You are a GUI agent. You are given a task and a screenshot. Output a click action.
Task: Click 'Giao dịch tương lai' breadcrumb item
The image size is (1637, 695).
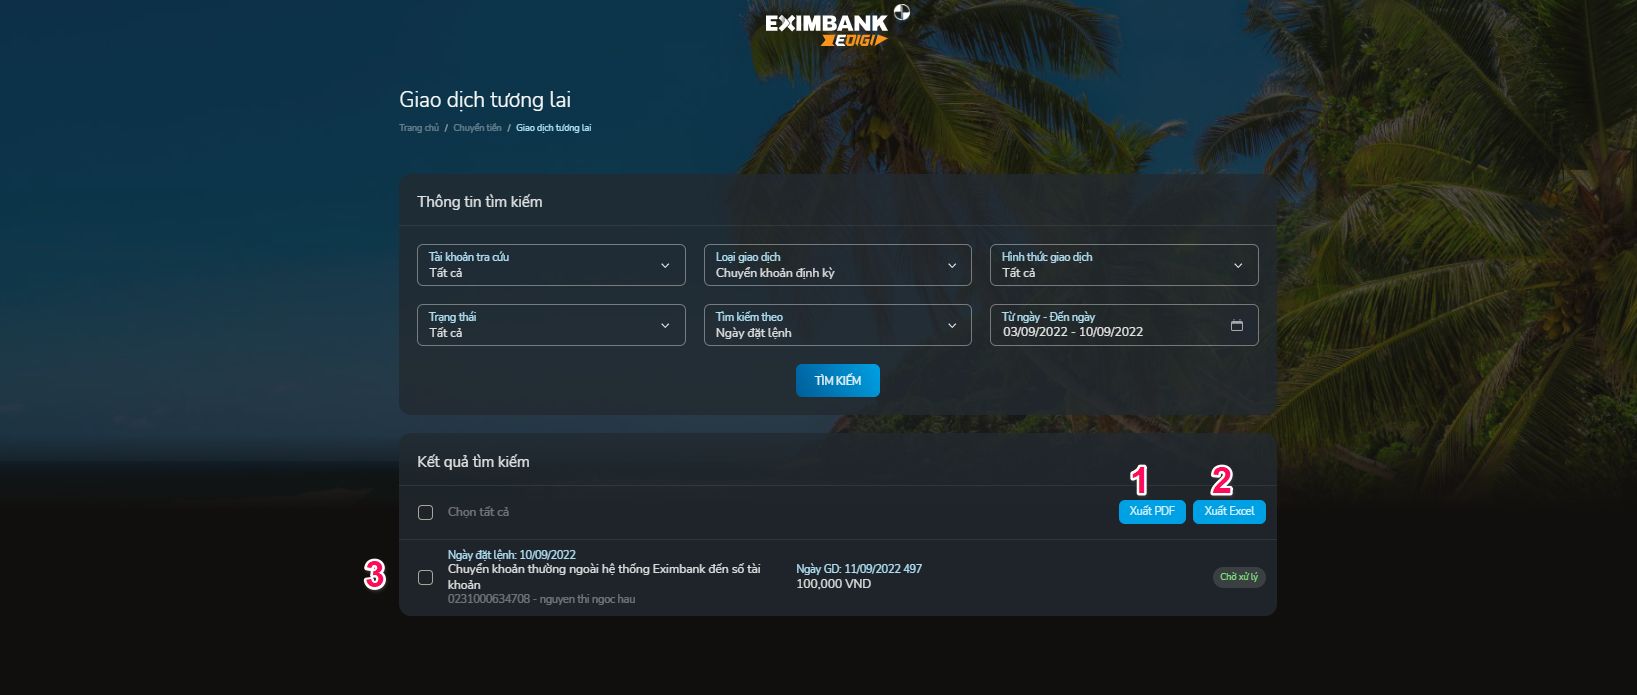click(553, 128)
